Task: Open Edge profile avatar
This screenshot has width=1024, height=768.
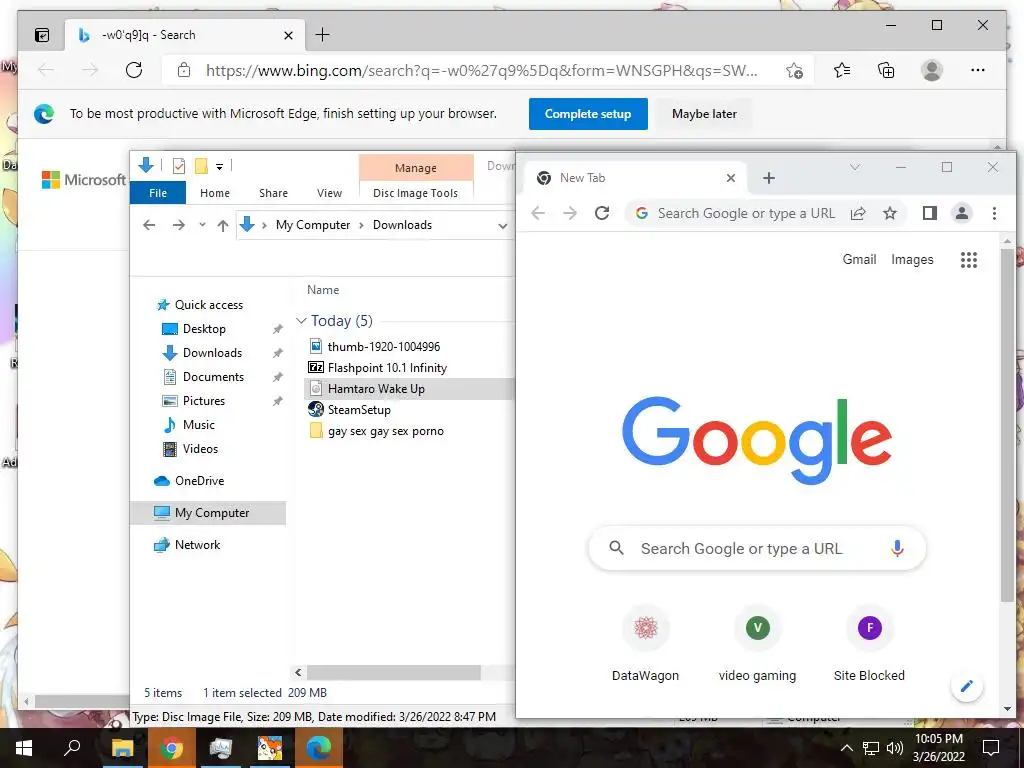Action: point(932,70)
